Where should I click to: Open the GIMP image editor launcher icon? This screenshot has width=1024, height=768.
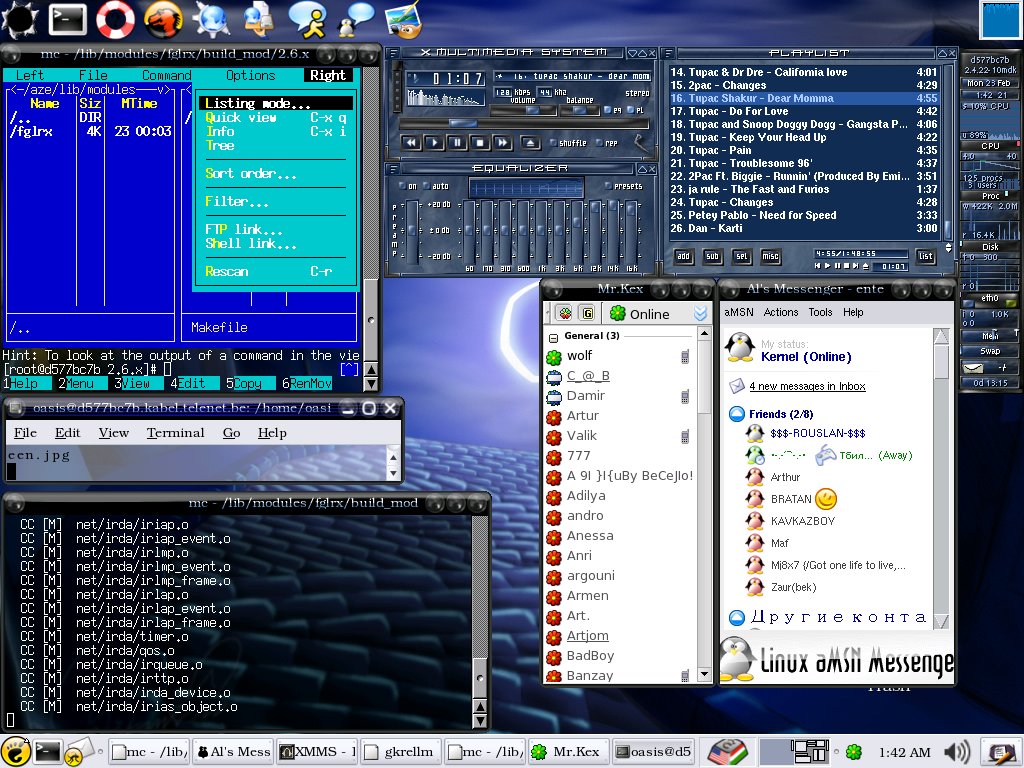(x=404, y=20)
